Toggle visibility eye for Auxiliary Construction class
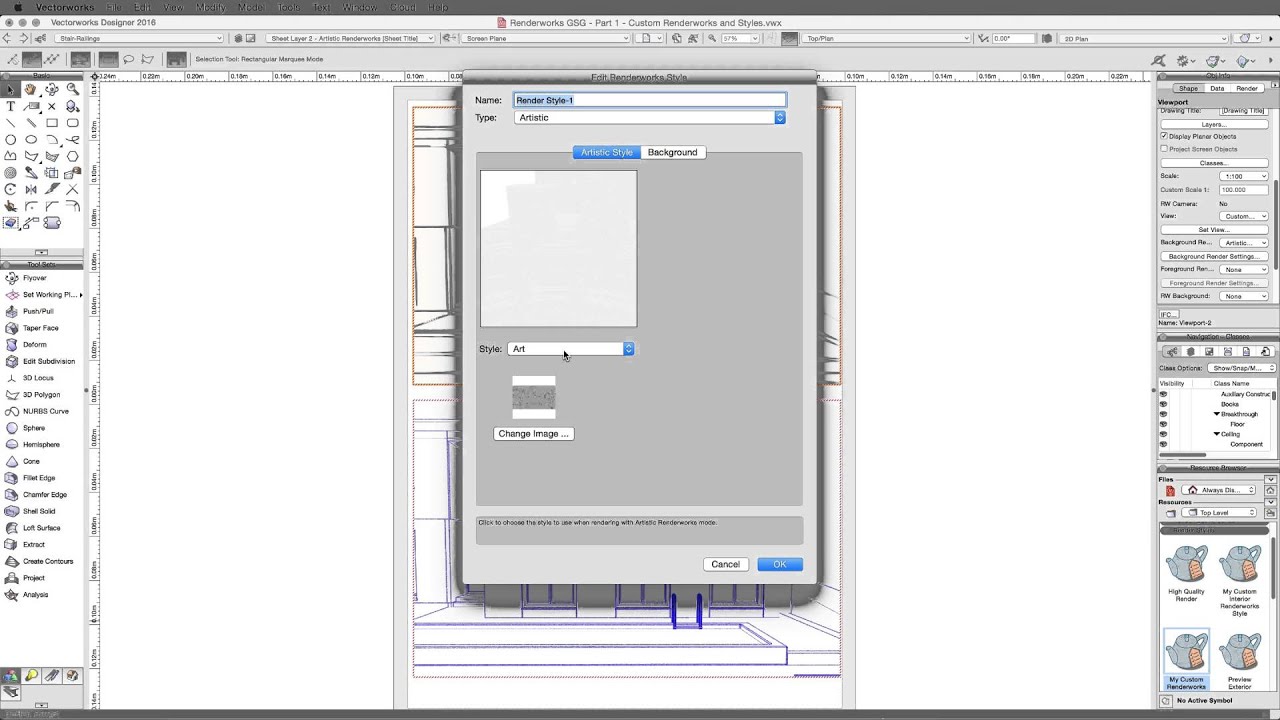This screenshot has height=720, width=1280. 1163,394
